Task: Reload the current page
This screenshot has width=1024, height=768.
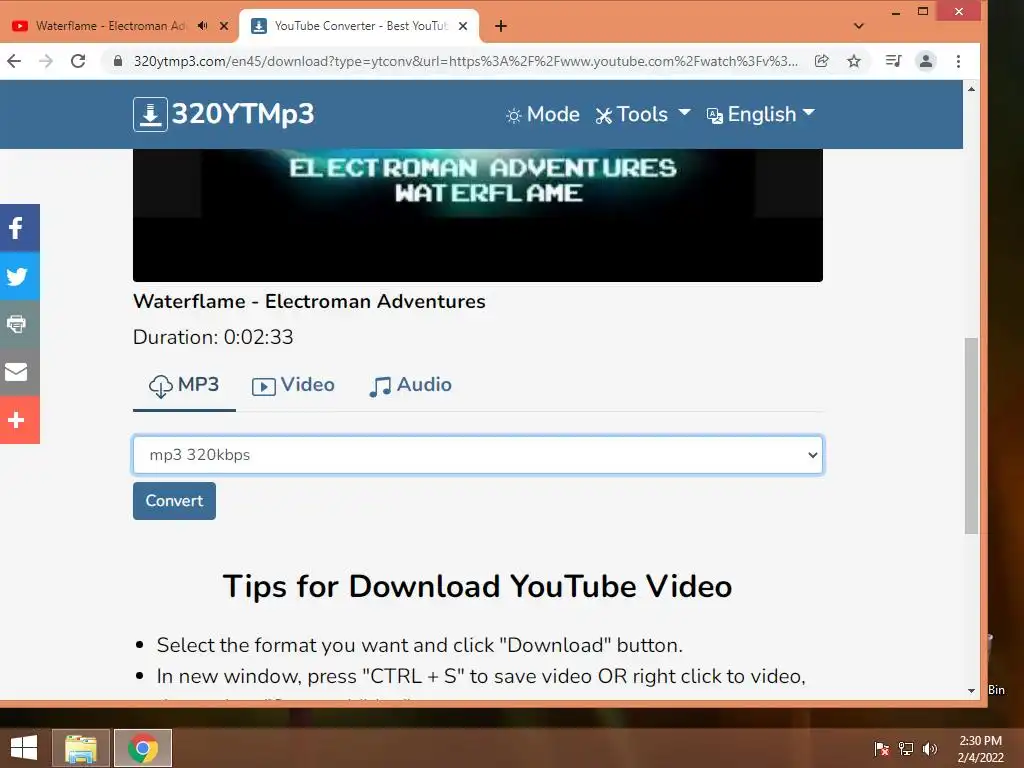Action: [78, 61]
